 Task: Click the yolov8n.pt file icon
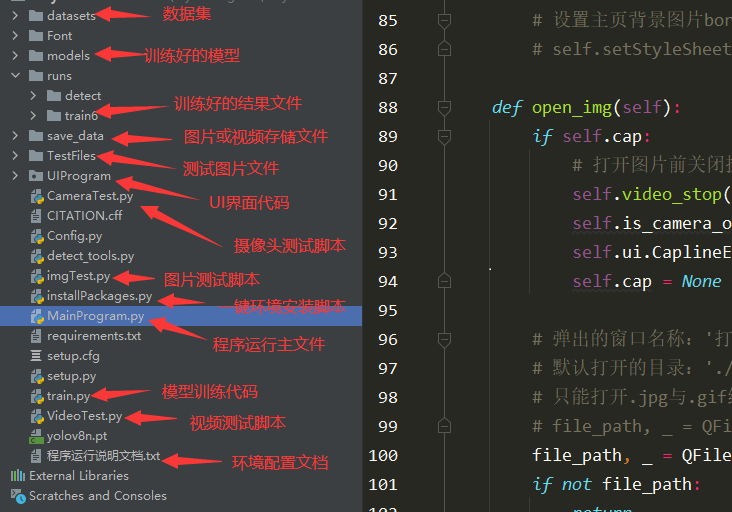click(36, 436)
